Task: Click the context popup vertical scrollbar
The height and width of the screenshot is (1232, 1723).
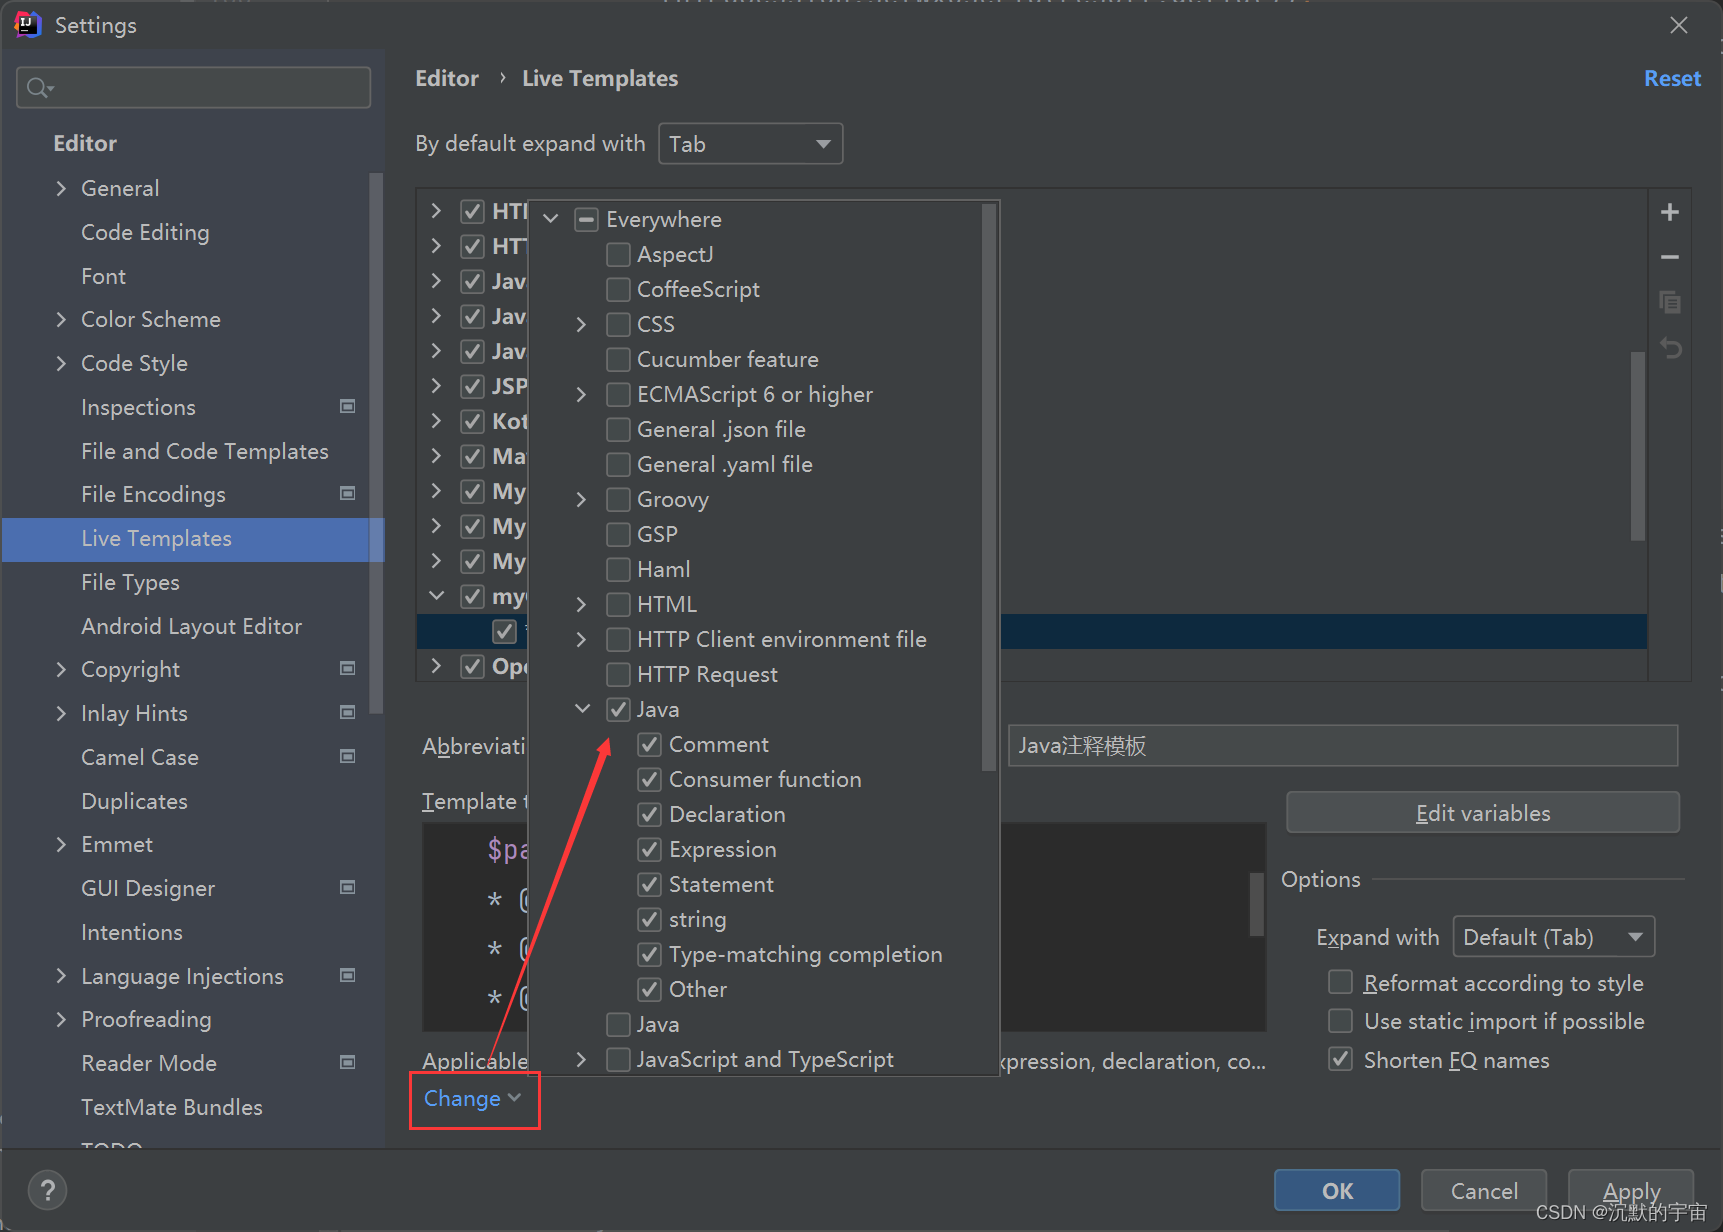Action: coord(988,488)
